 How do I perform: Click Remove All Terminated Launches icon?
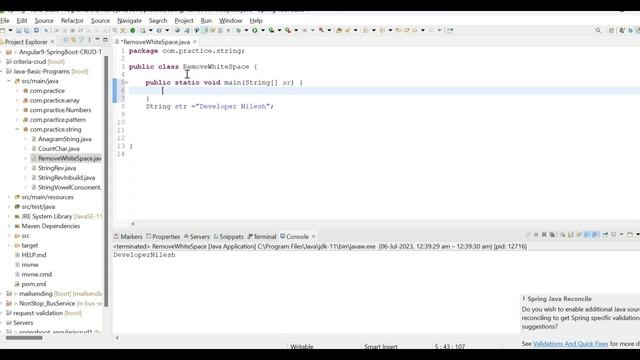552,235
